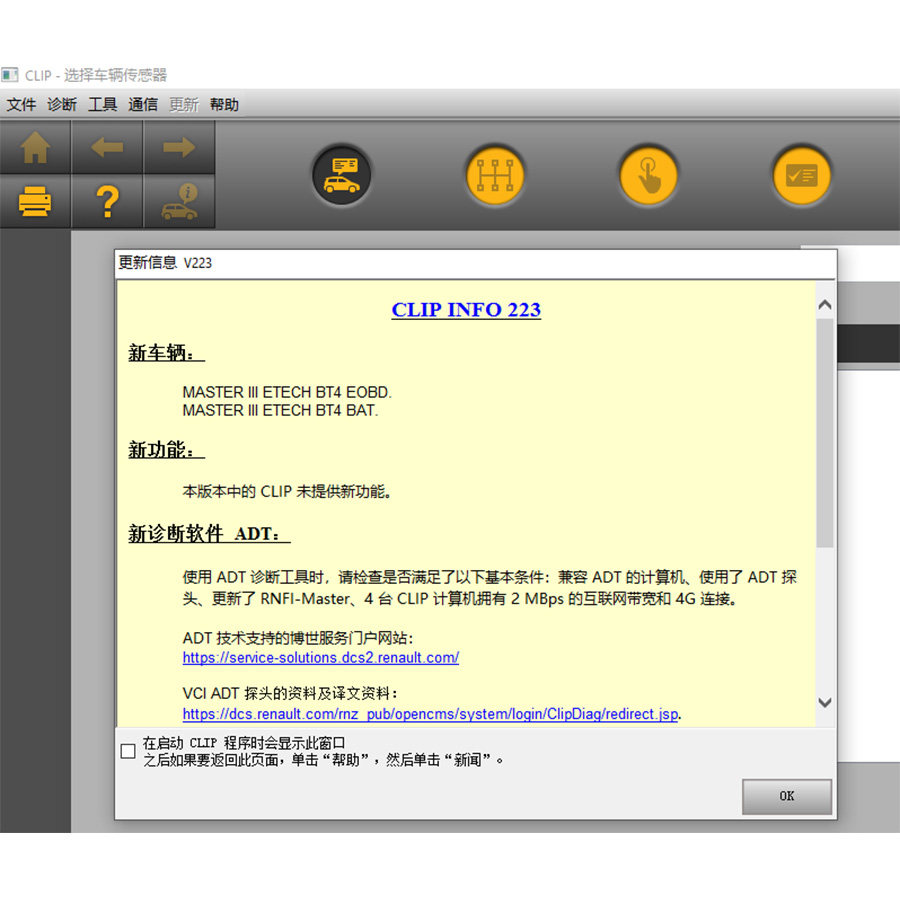This screenshot has width=900, height=900.
Task: Open the checklist report icon
Action: click(x=801, y=173)
